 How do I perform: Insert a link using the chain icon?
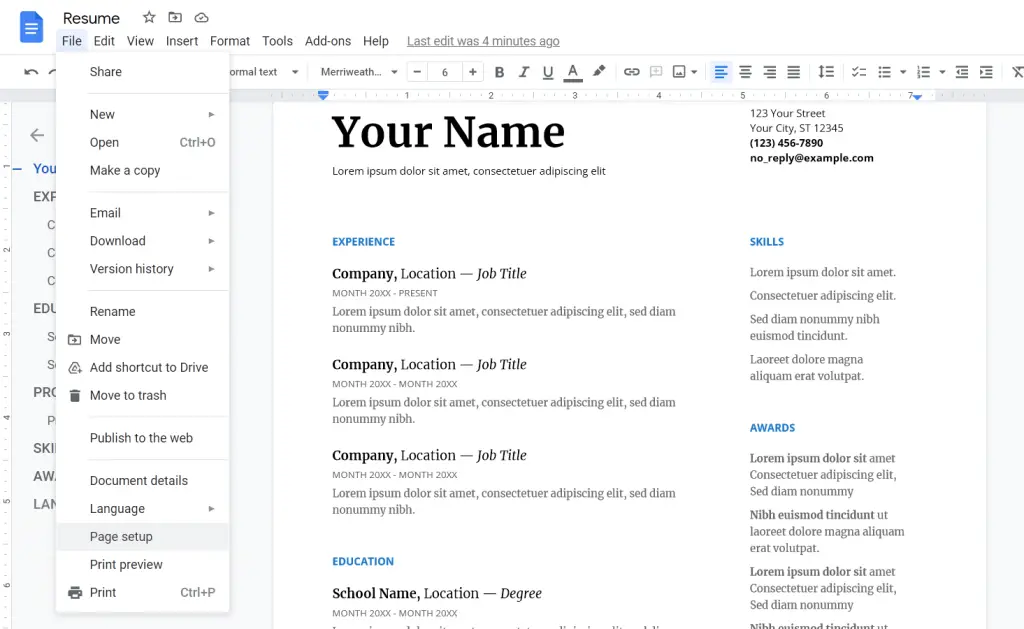[x=632, y=72]
